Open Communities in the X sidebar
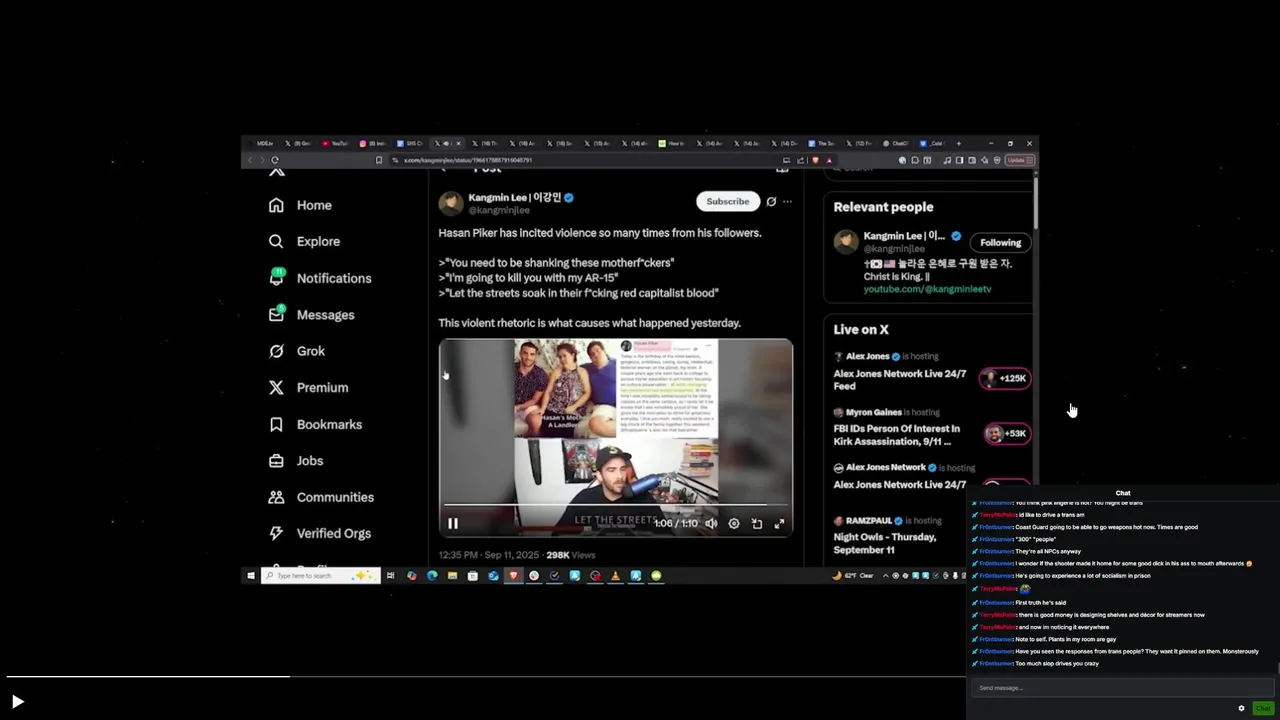 click(x=321, y=497)
